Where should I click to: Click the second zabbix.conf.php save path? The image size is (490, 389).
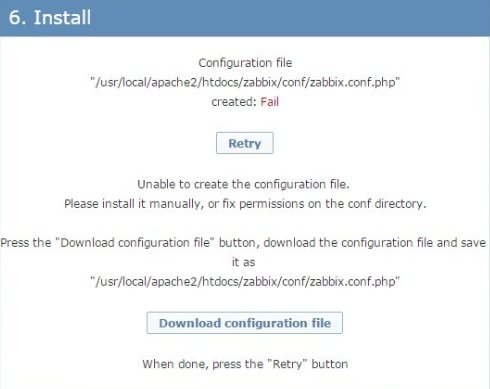click(245, 282)
